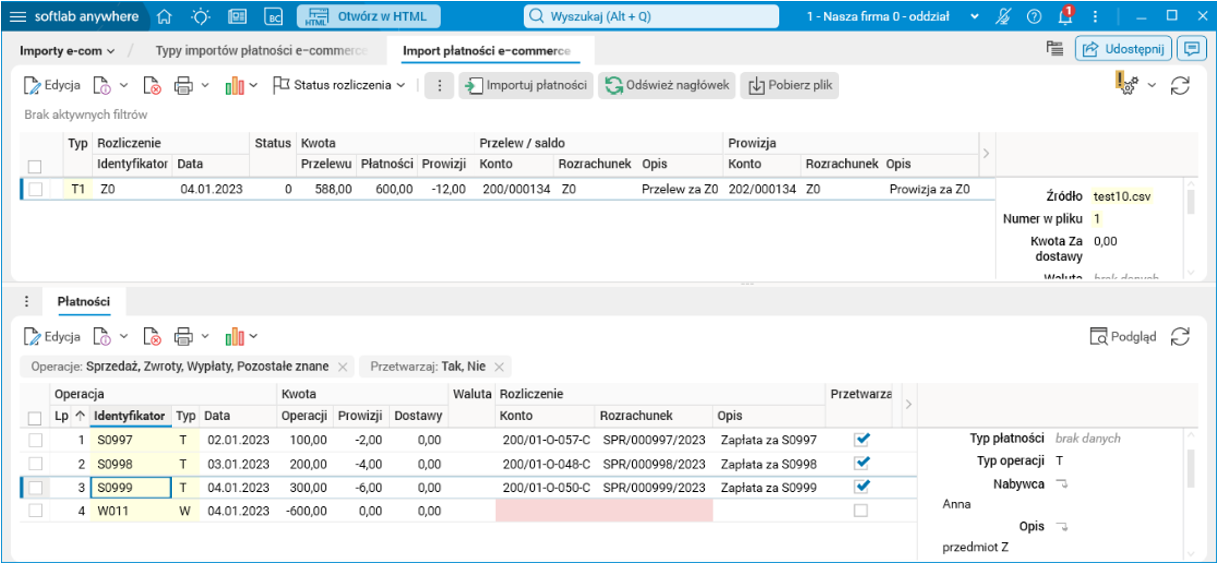Open the Płatności tab
This screenshot has width=1218, height=563.
(x=84, y=300)
